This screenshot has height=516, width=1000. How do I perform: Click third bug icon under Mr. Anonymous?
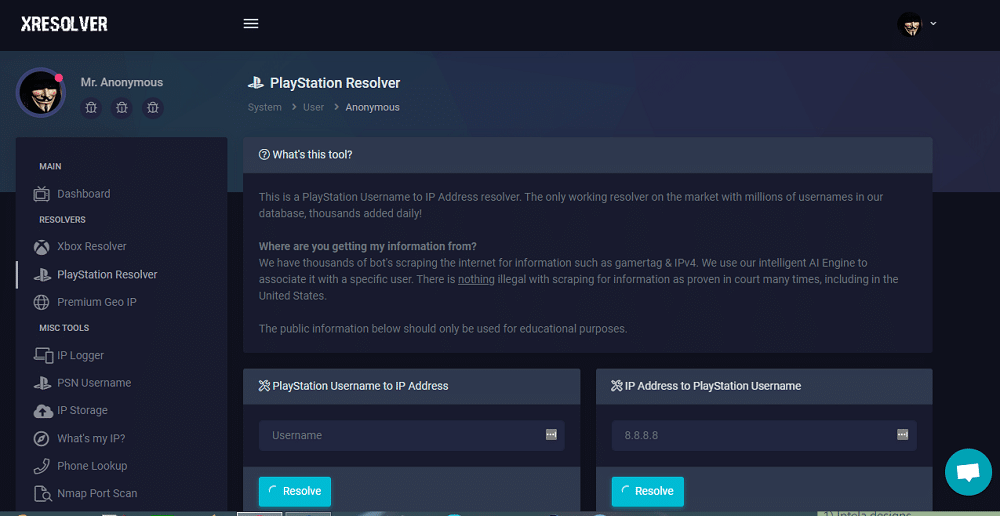pyautogui.click(x=152, y=108)
